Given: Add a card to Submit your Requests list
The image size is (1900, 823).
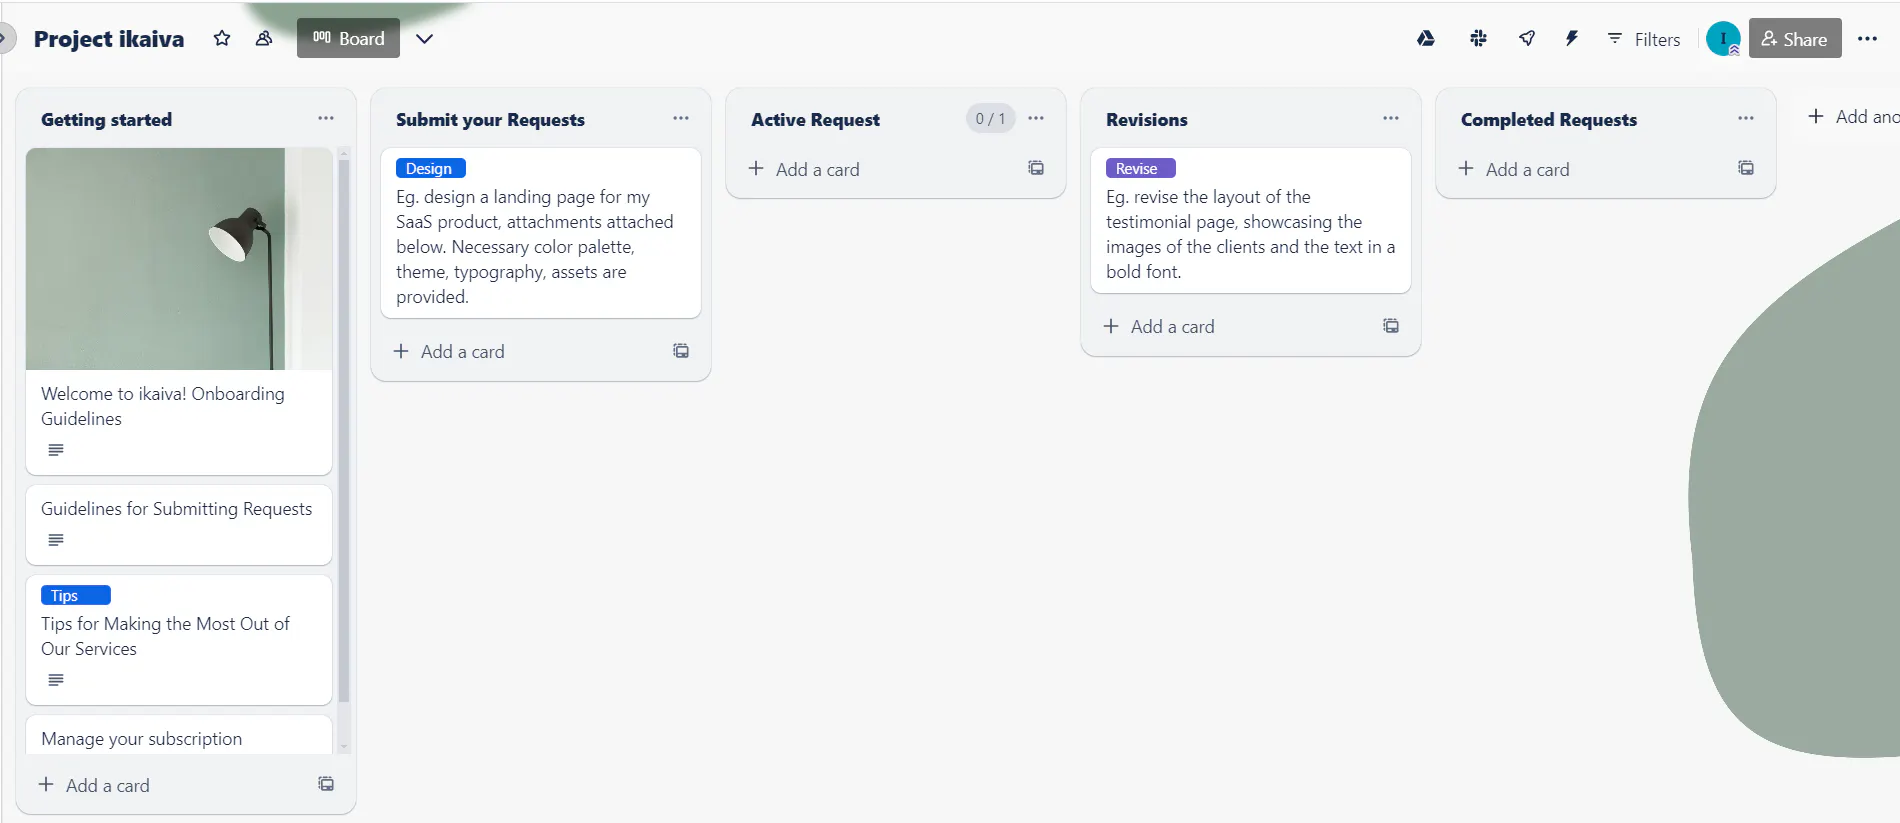Looking at the screenshot, I should click(449, 351).
